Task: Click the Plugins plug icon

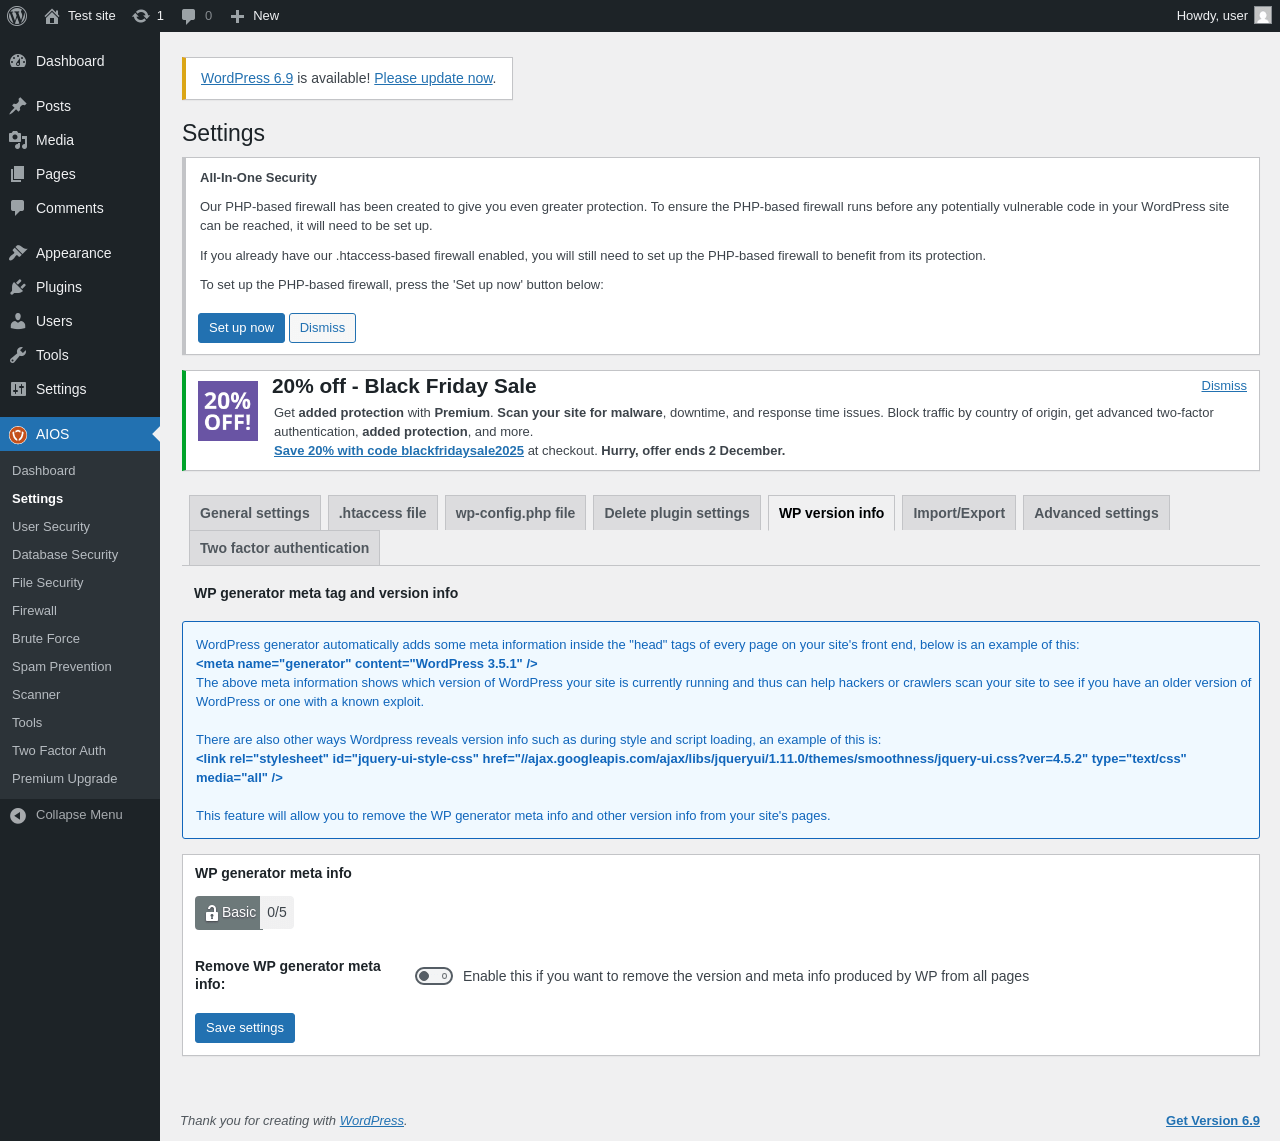Action: [x=18, y=287]
